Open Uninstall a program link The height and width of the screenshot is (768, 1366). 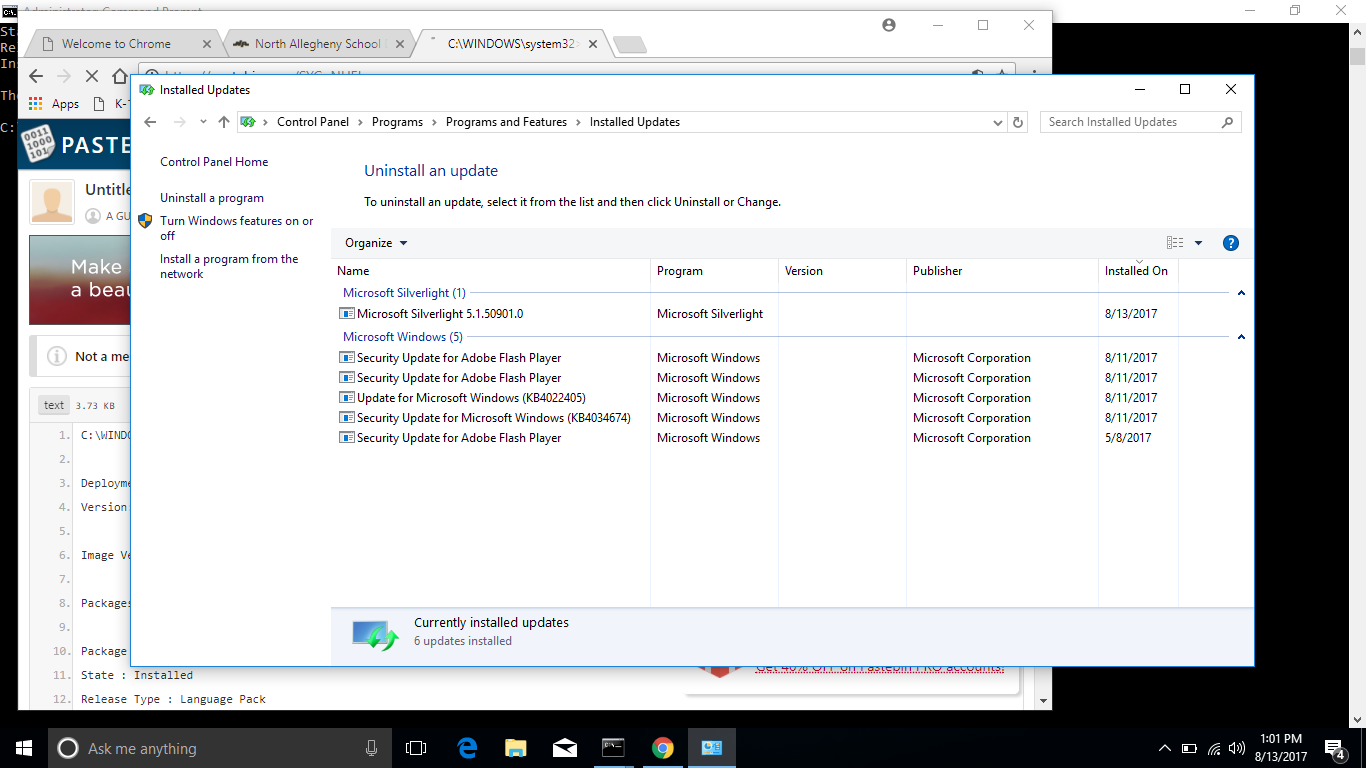point(212,198)
